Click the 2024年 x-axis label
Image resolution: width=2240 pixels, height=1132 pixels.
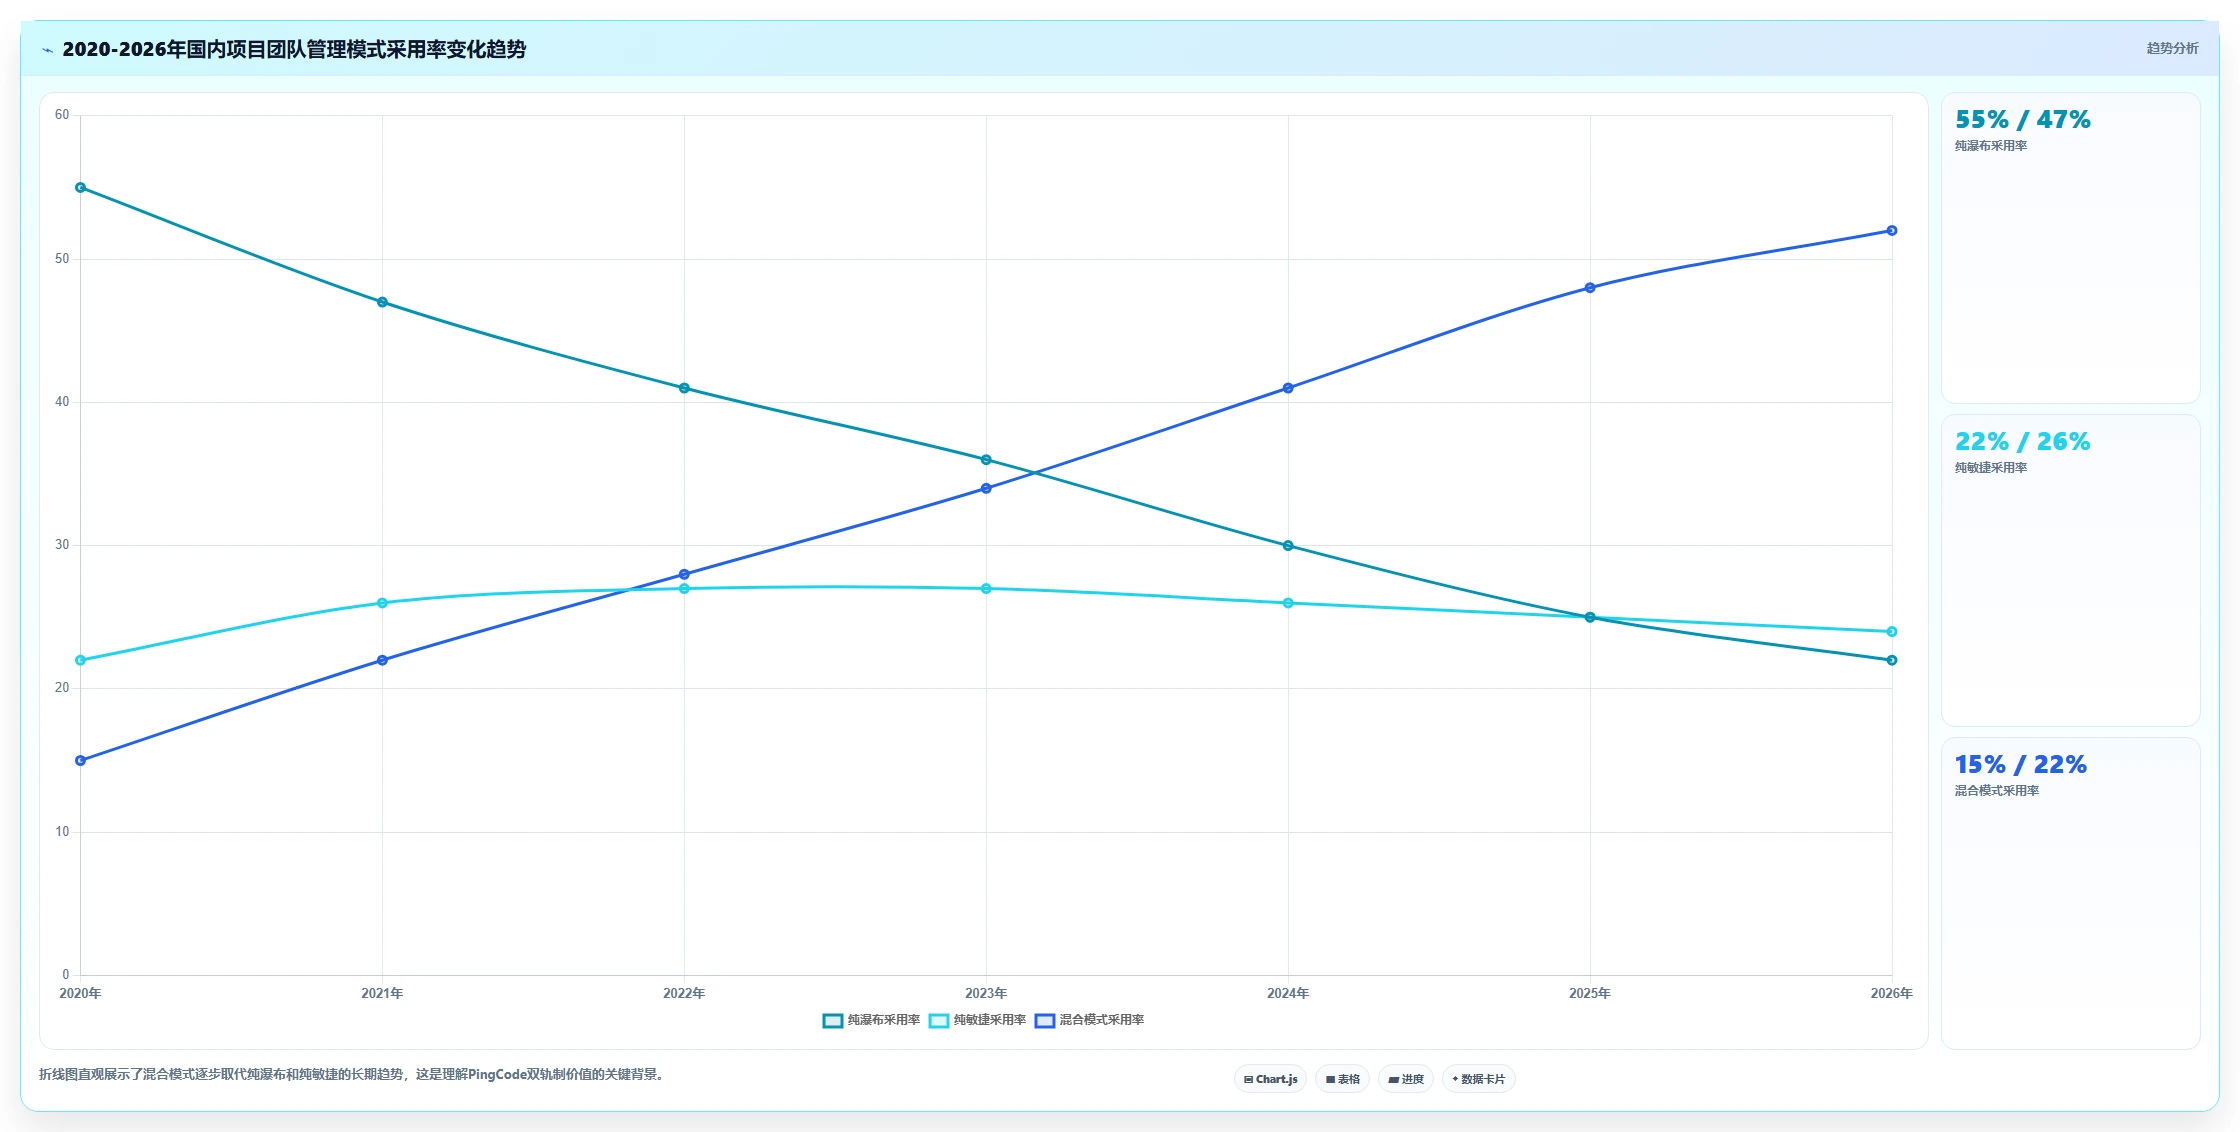pos(1288,993)
